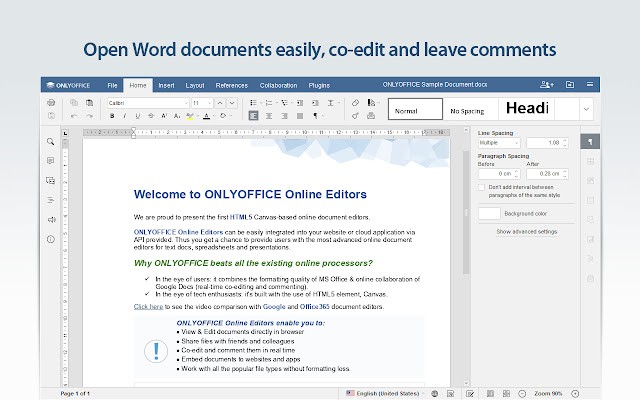The height and width of the screenshot is (400, 640).
Task: Expand the Line Spacing Multiple dropdown
Action: (x=500, y=143)
